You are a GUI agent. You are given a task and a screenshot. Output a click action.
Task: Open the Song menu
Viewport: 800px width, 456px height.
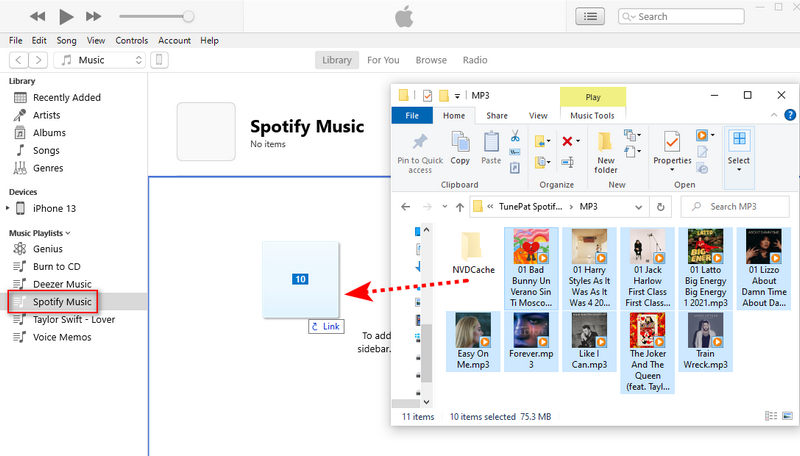66,40
